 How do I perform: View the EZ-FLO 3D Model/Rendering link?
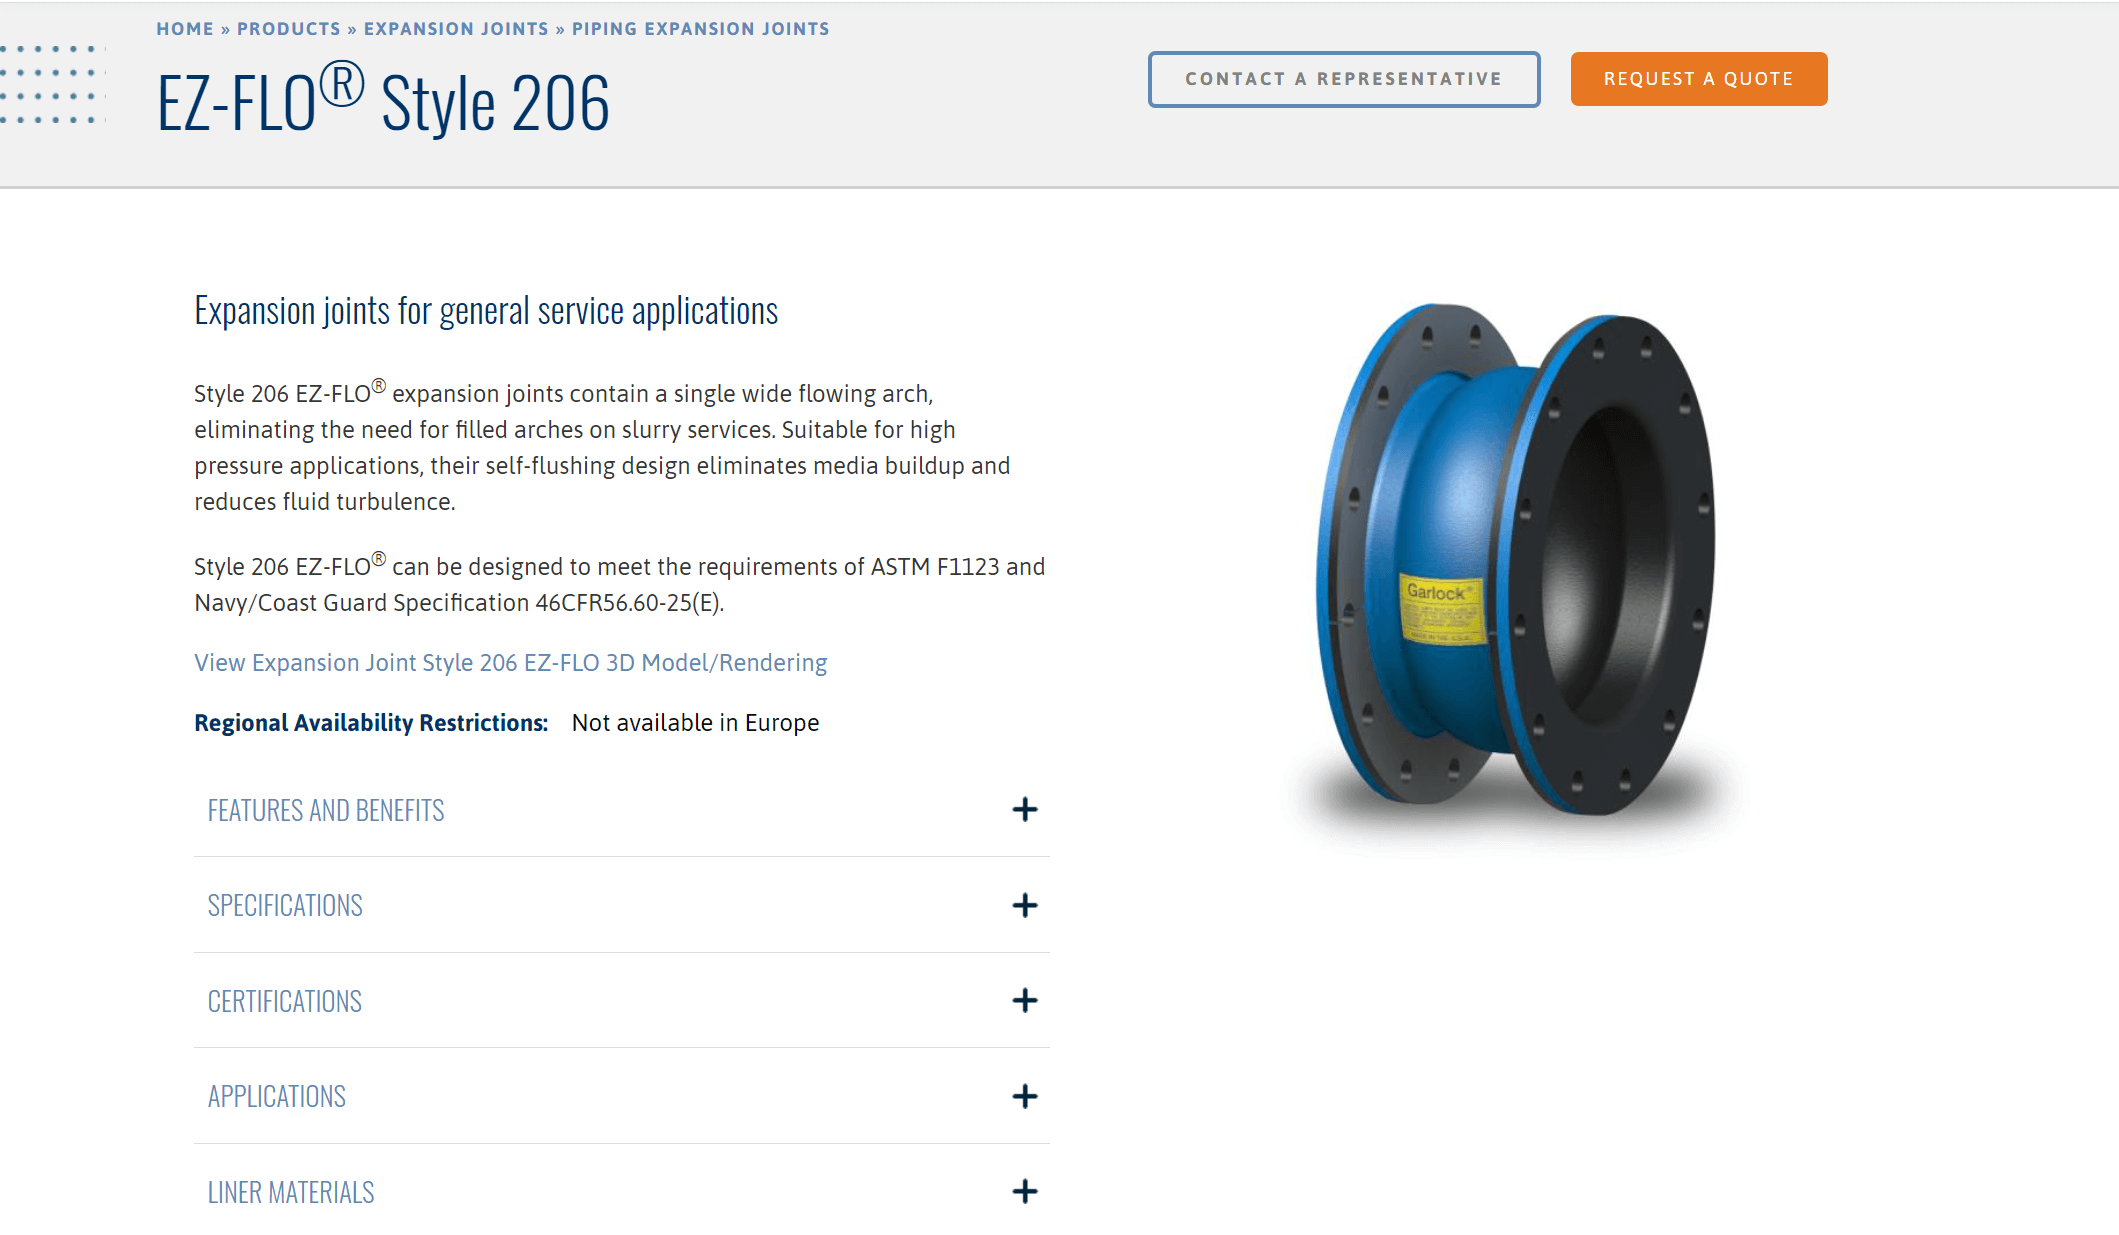[511, 663]
